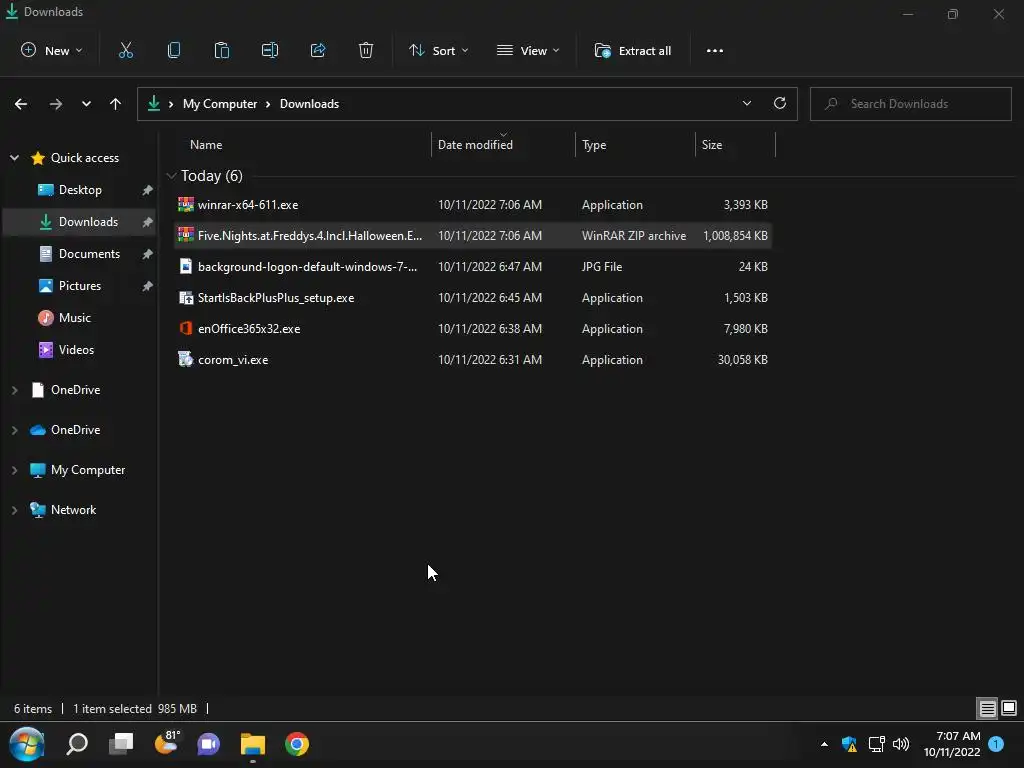Open the Sort dropdown menu
Image resolution: width=1024 pixels, height=768 pixels.
click(x=439, y=50)
